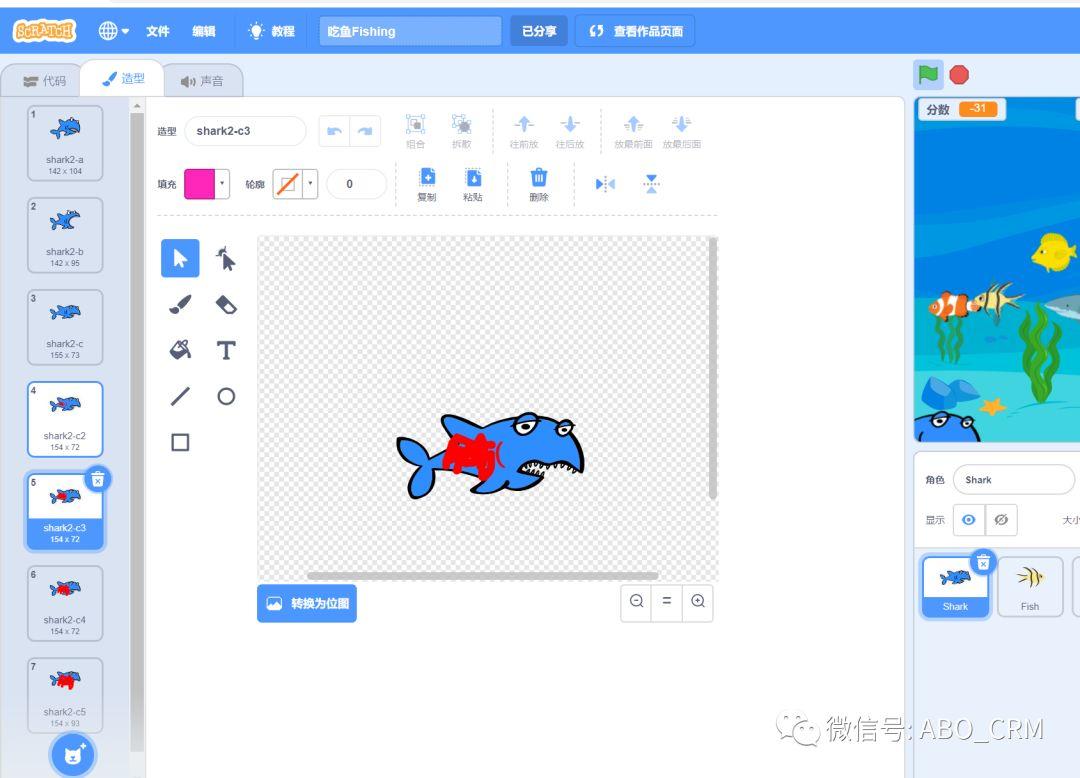This screenshot has width=1080, height=778.
Task: Click the 放最前面 bring-to-front icon
Action: [x=634, y=131]
